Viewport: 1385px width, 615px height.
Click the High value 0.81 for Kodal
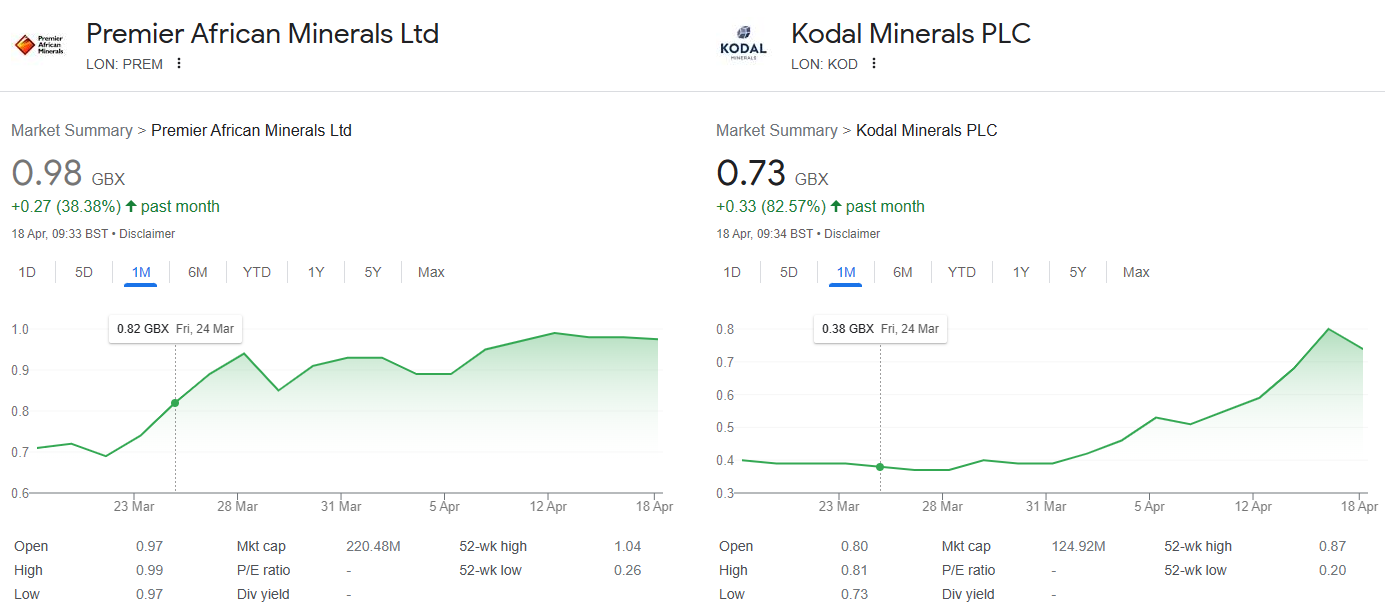(x=855, y=570)
